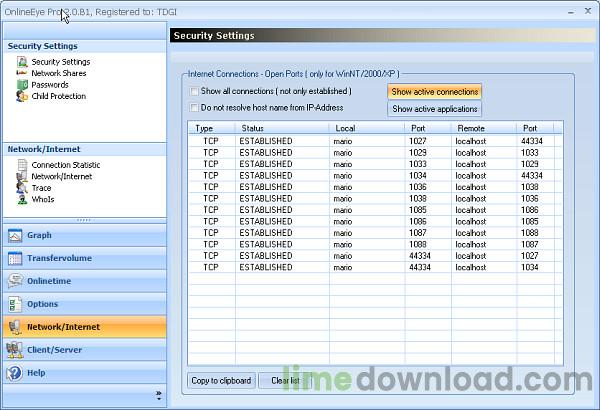600x410 pixels.
Task: Click Copy to clipboard button
Action: click(x=221, y=381)
